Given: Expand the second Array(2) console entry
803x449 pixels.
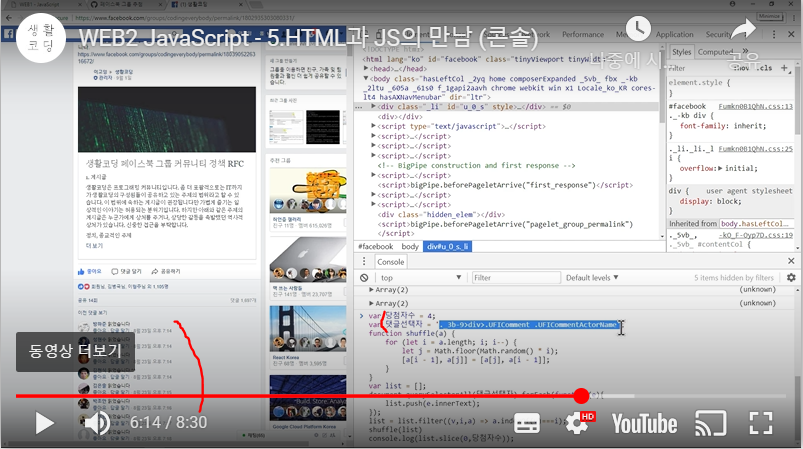Looking at the screenshot, I should 371,304.
